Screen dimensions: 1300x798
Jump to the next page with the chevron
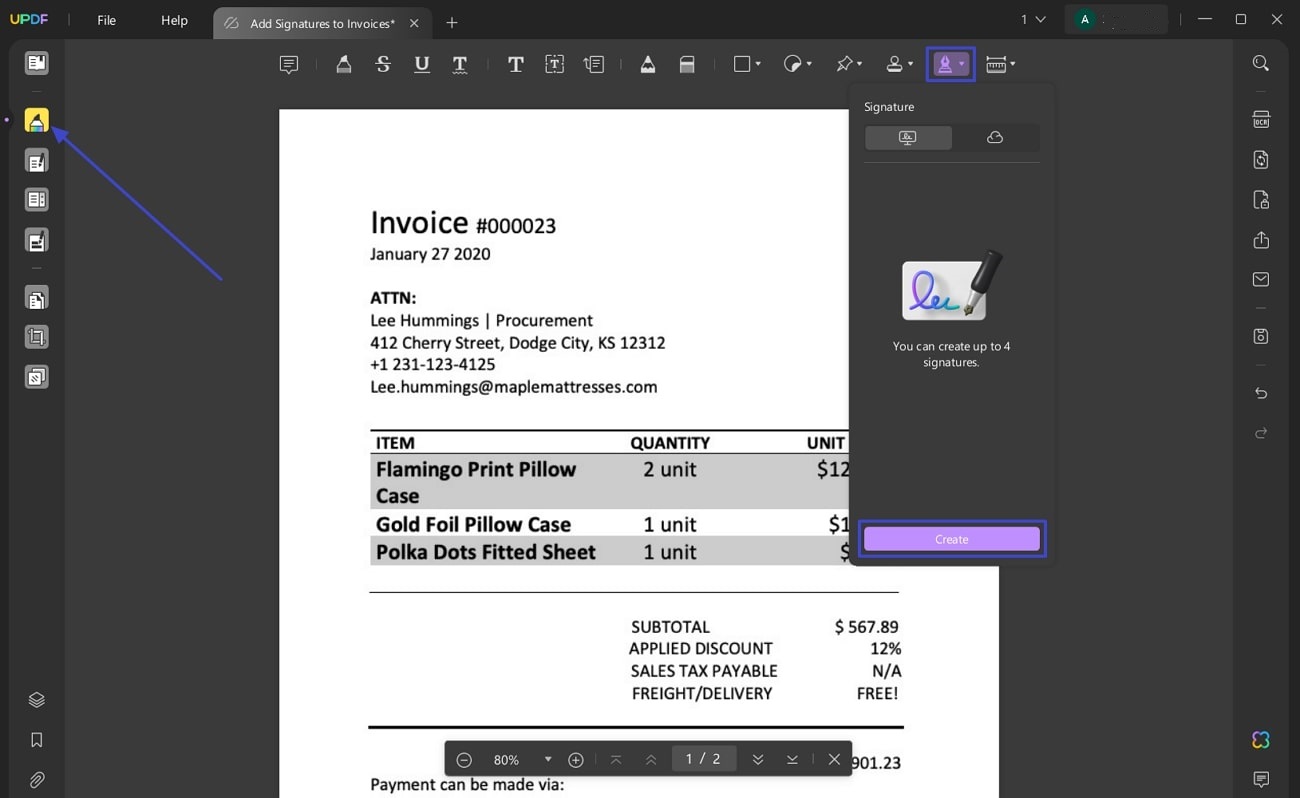(x=758, y=758)
